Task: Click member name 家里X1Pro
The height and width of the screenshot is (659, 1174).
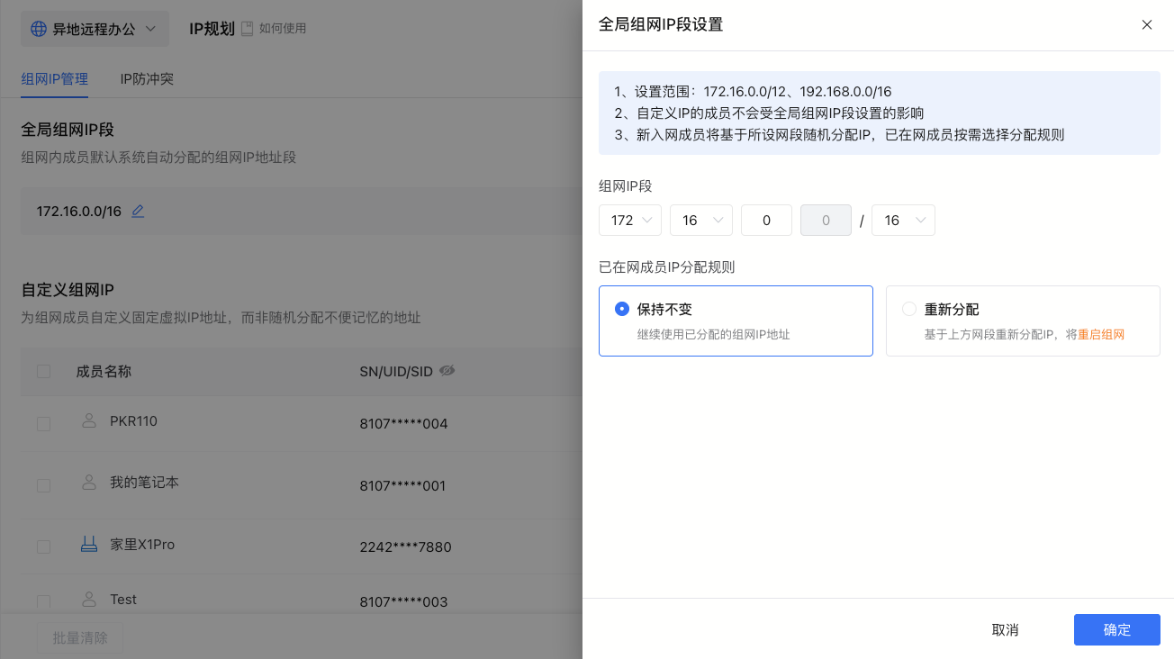Action: pos(142,544)
